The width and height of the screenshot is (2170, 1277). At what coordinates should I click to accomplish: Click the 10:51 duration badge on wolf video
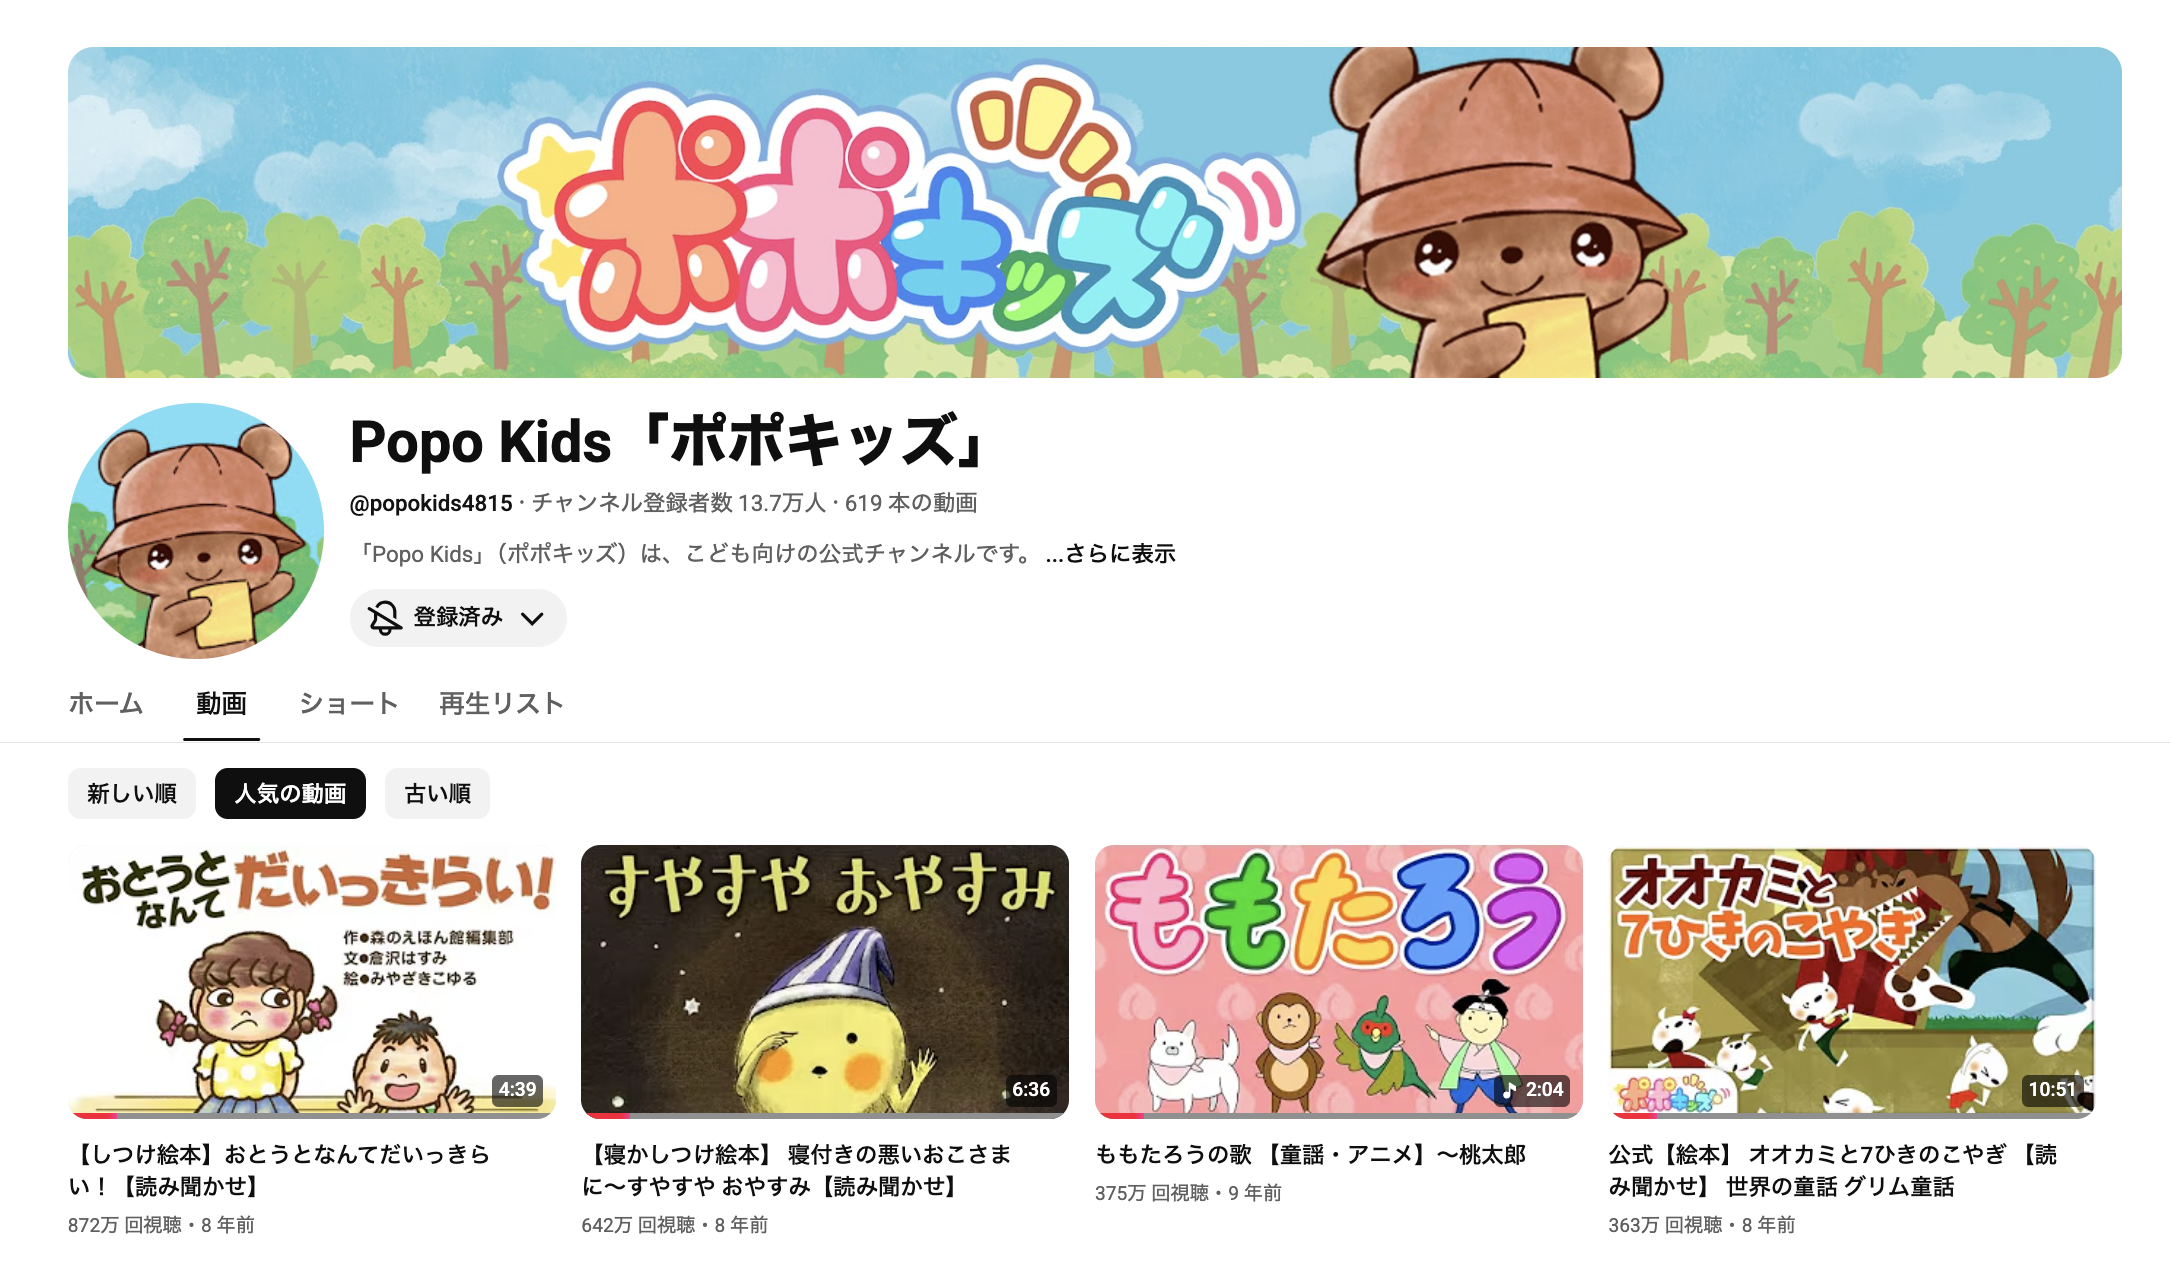tap(2051, 1090)
